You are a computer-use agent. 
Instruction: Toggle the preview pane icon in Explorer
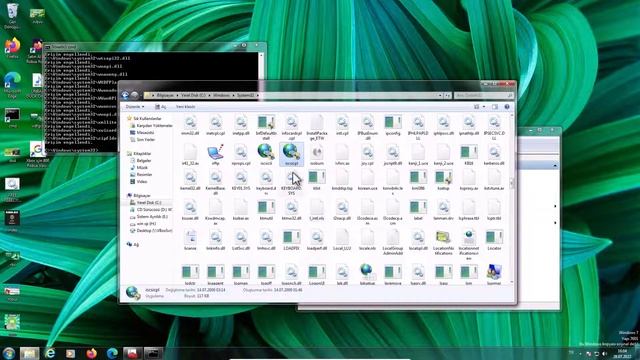(x=495, y=107)
